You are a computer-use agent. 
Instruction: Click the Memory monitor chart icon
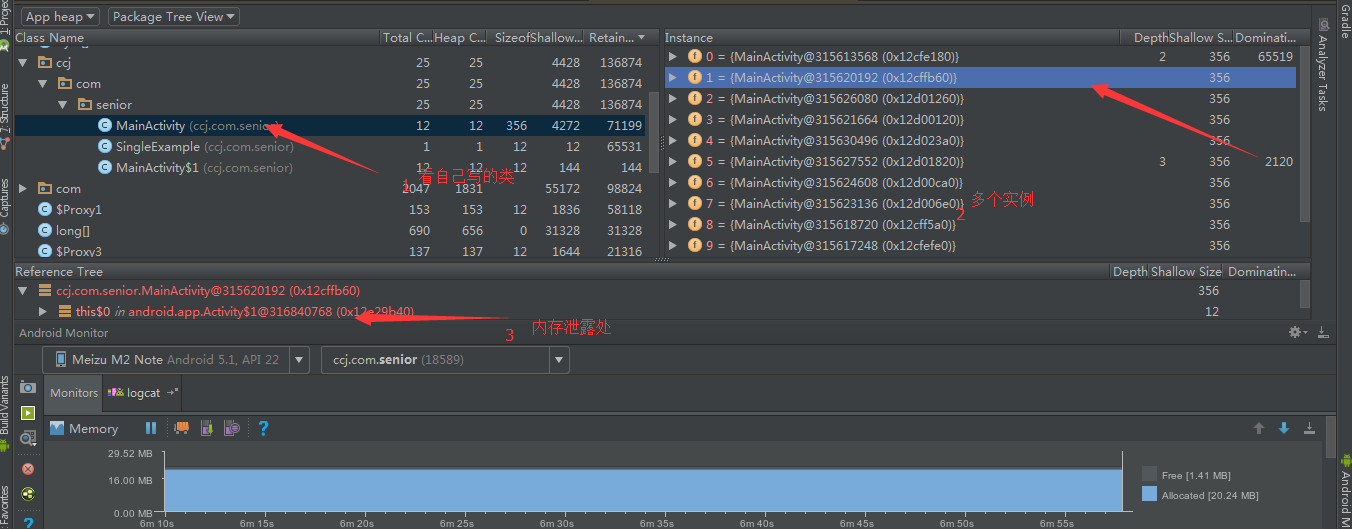point(57,428)
